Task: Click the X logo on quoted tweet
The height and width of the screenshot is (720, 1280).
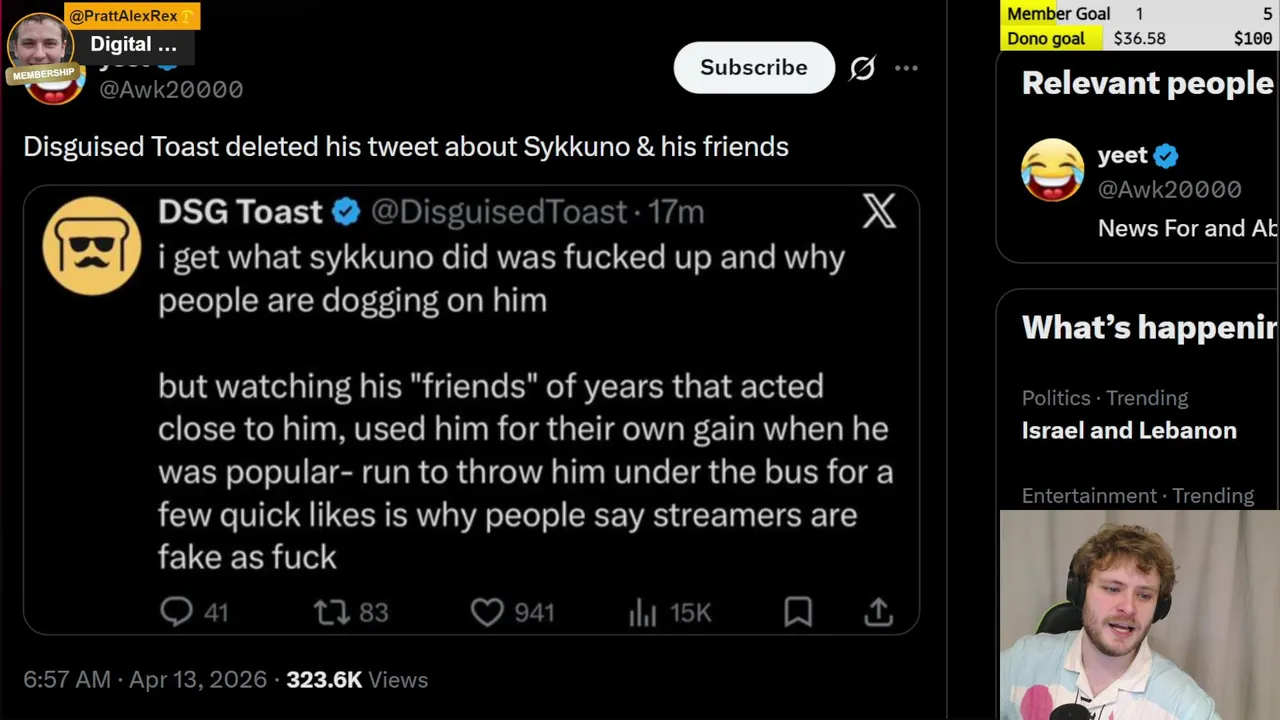Action: click(x=879, y=211)
